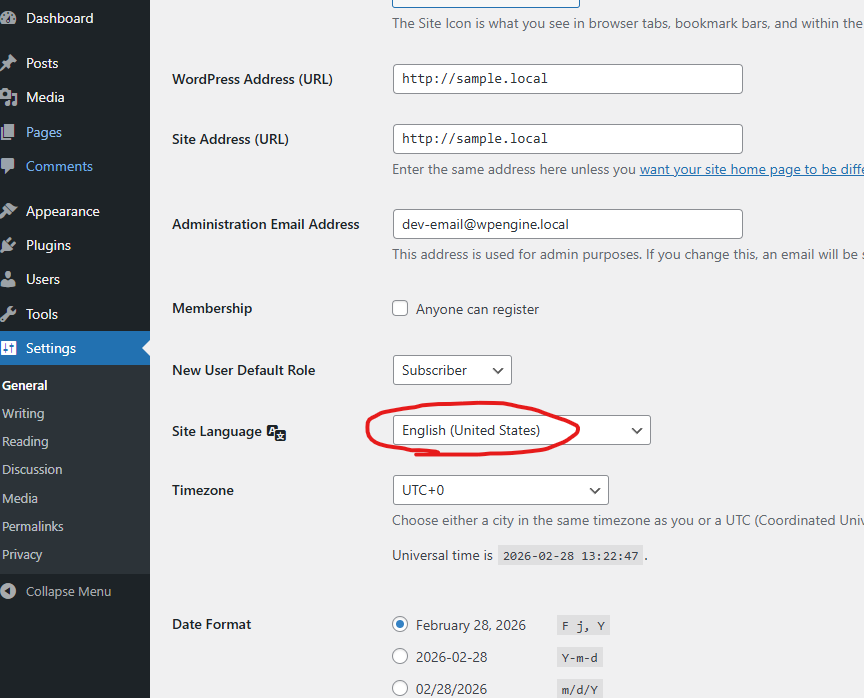The width and height of the screenshot is (864, 698).
Task: Click the Pages icon in sidebar
Action: 8,132
